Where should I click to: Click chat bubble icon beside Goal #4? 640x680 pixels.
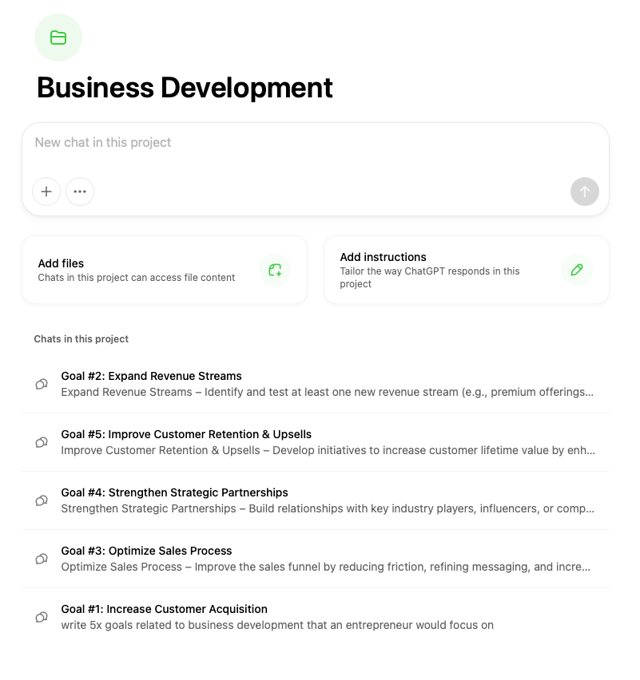(42, 501)
